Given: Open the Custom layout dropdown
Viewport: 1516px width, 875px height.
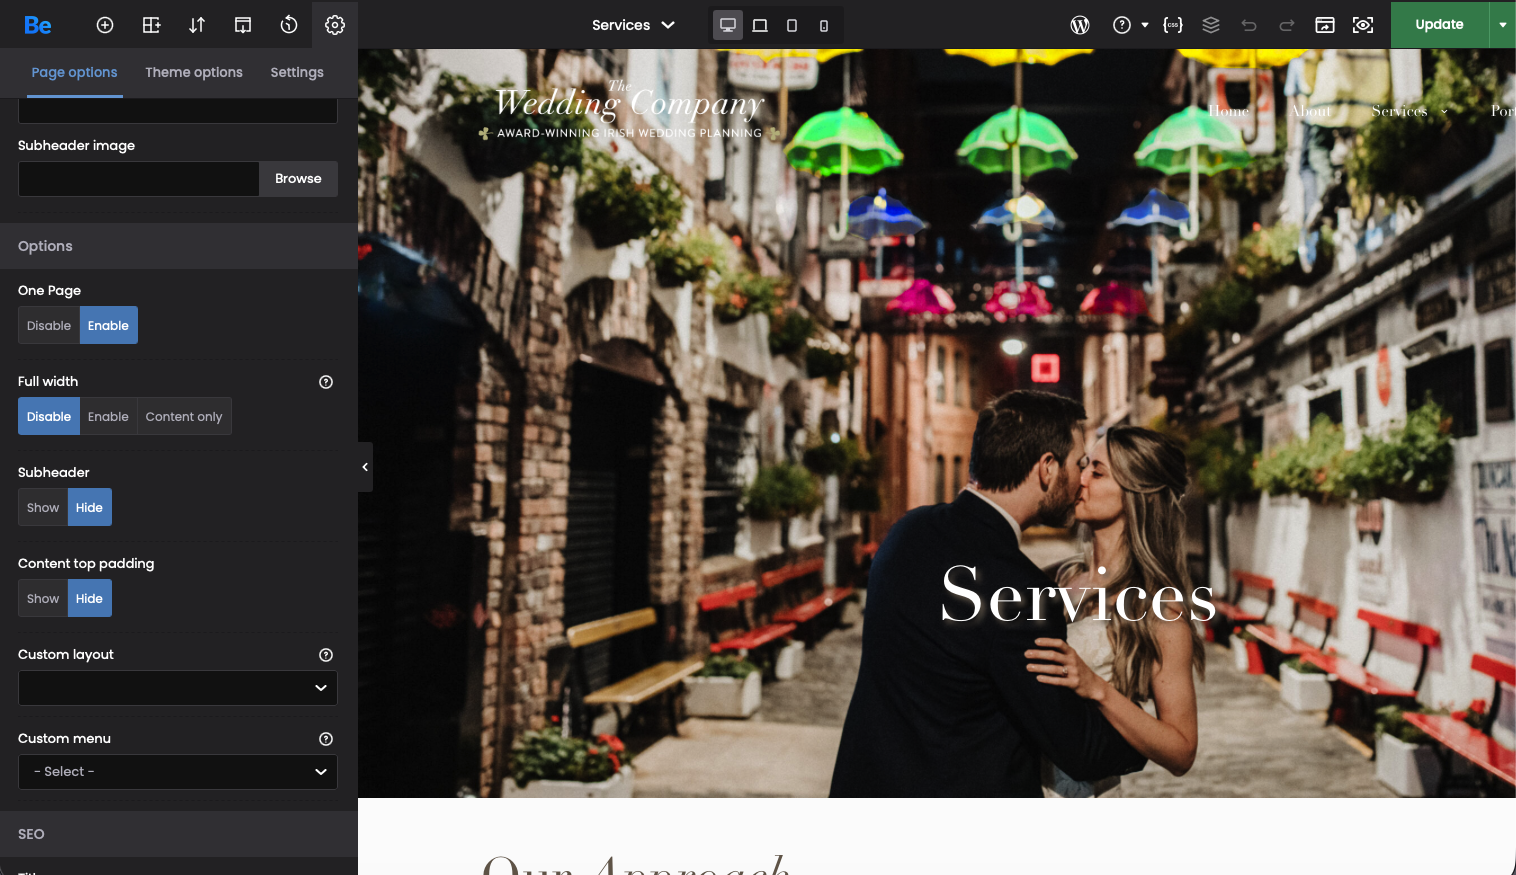Looking at the screenshot, I should (178, 688).
